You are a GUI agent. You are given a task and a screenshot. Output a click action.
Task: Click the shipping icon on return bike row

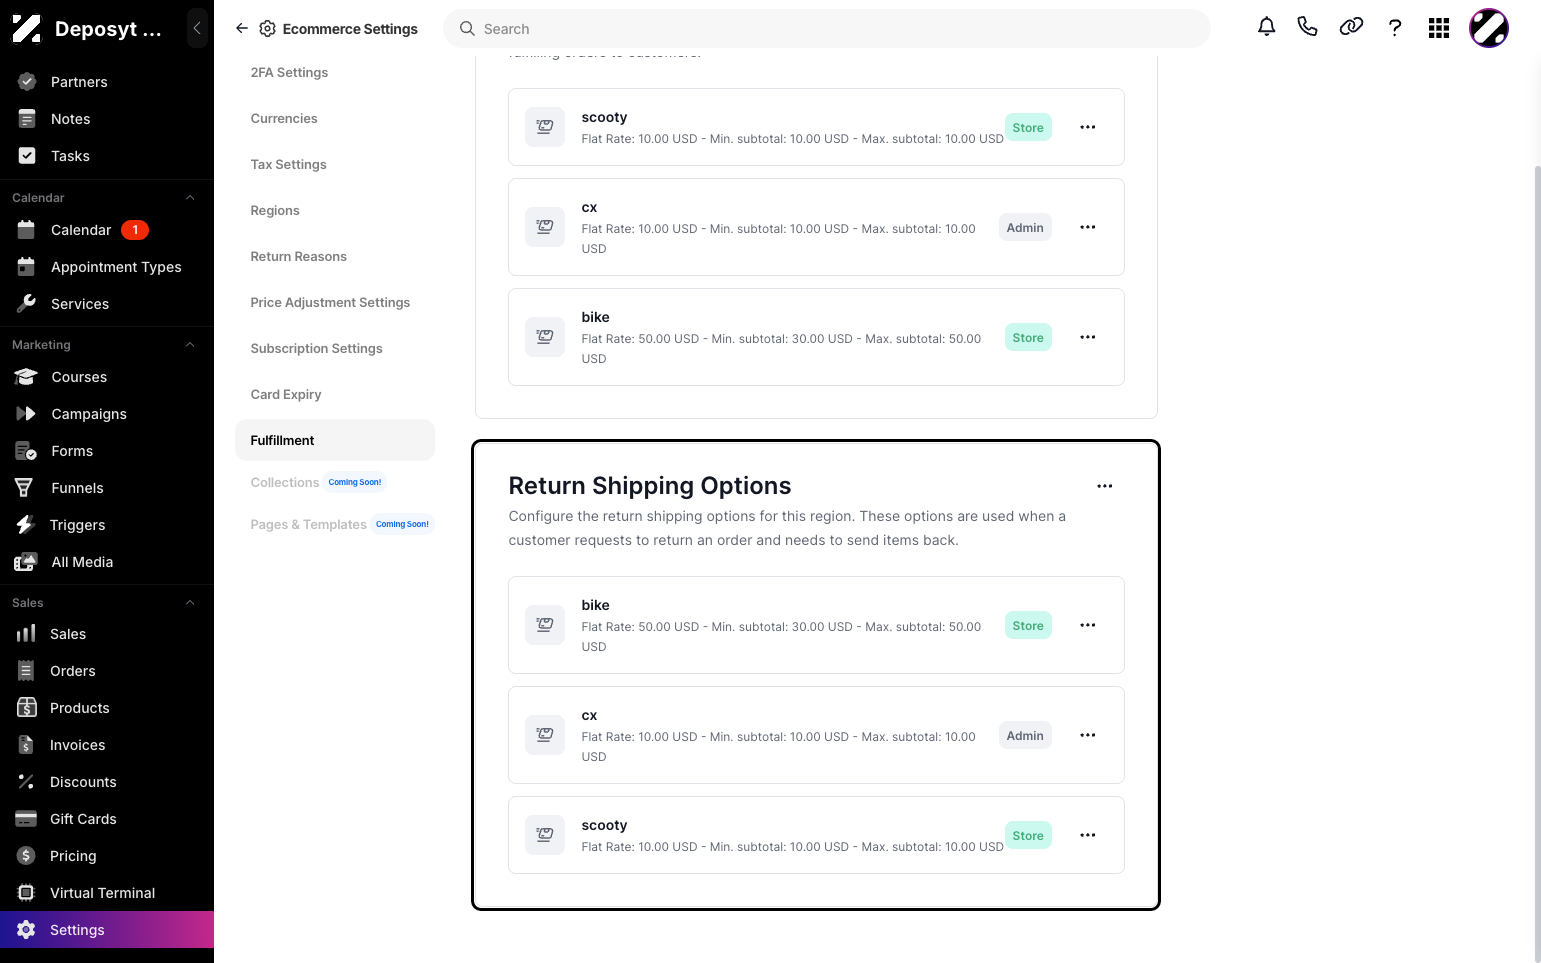545,625
